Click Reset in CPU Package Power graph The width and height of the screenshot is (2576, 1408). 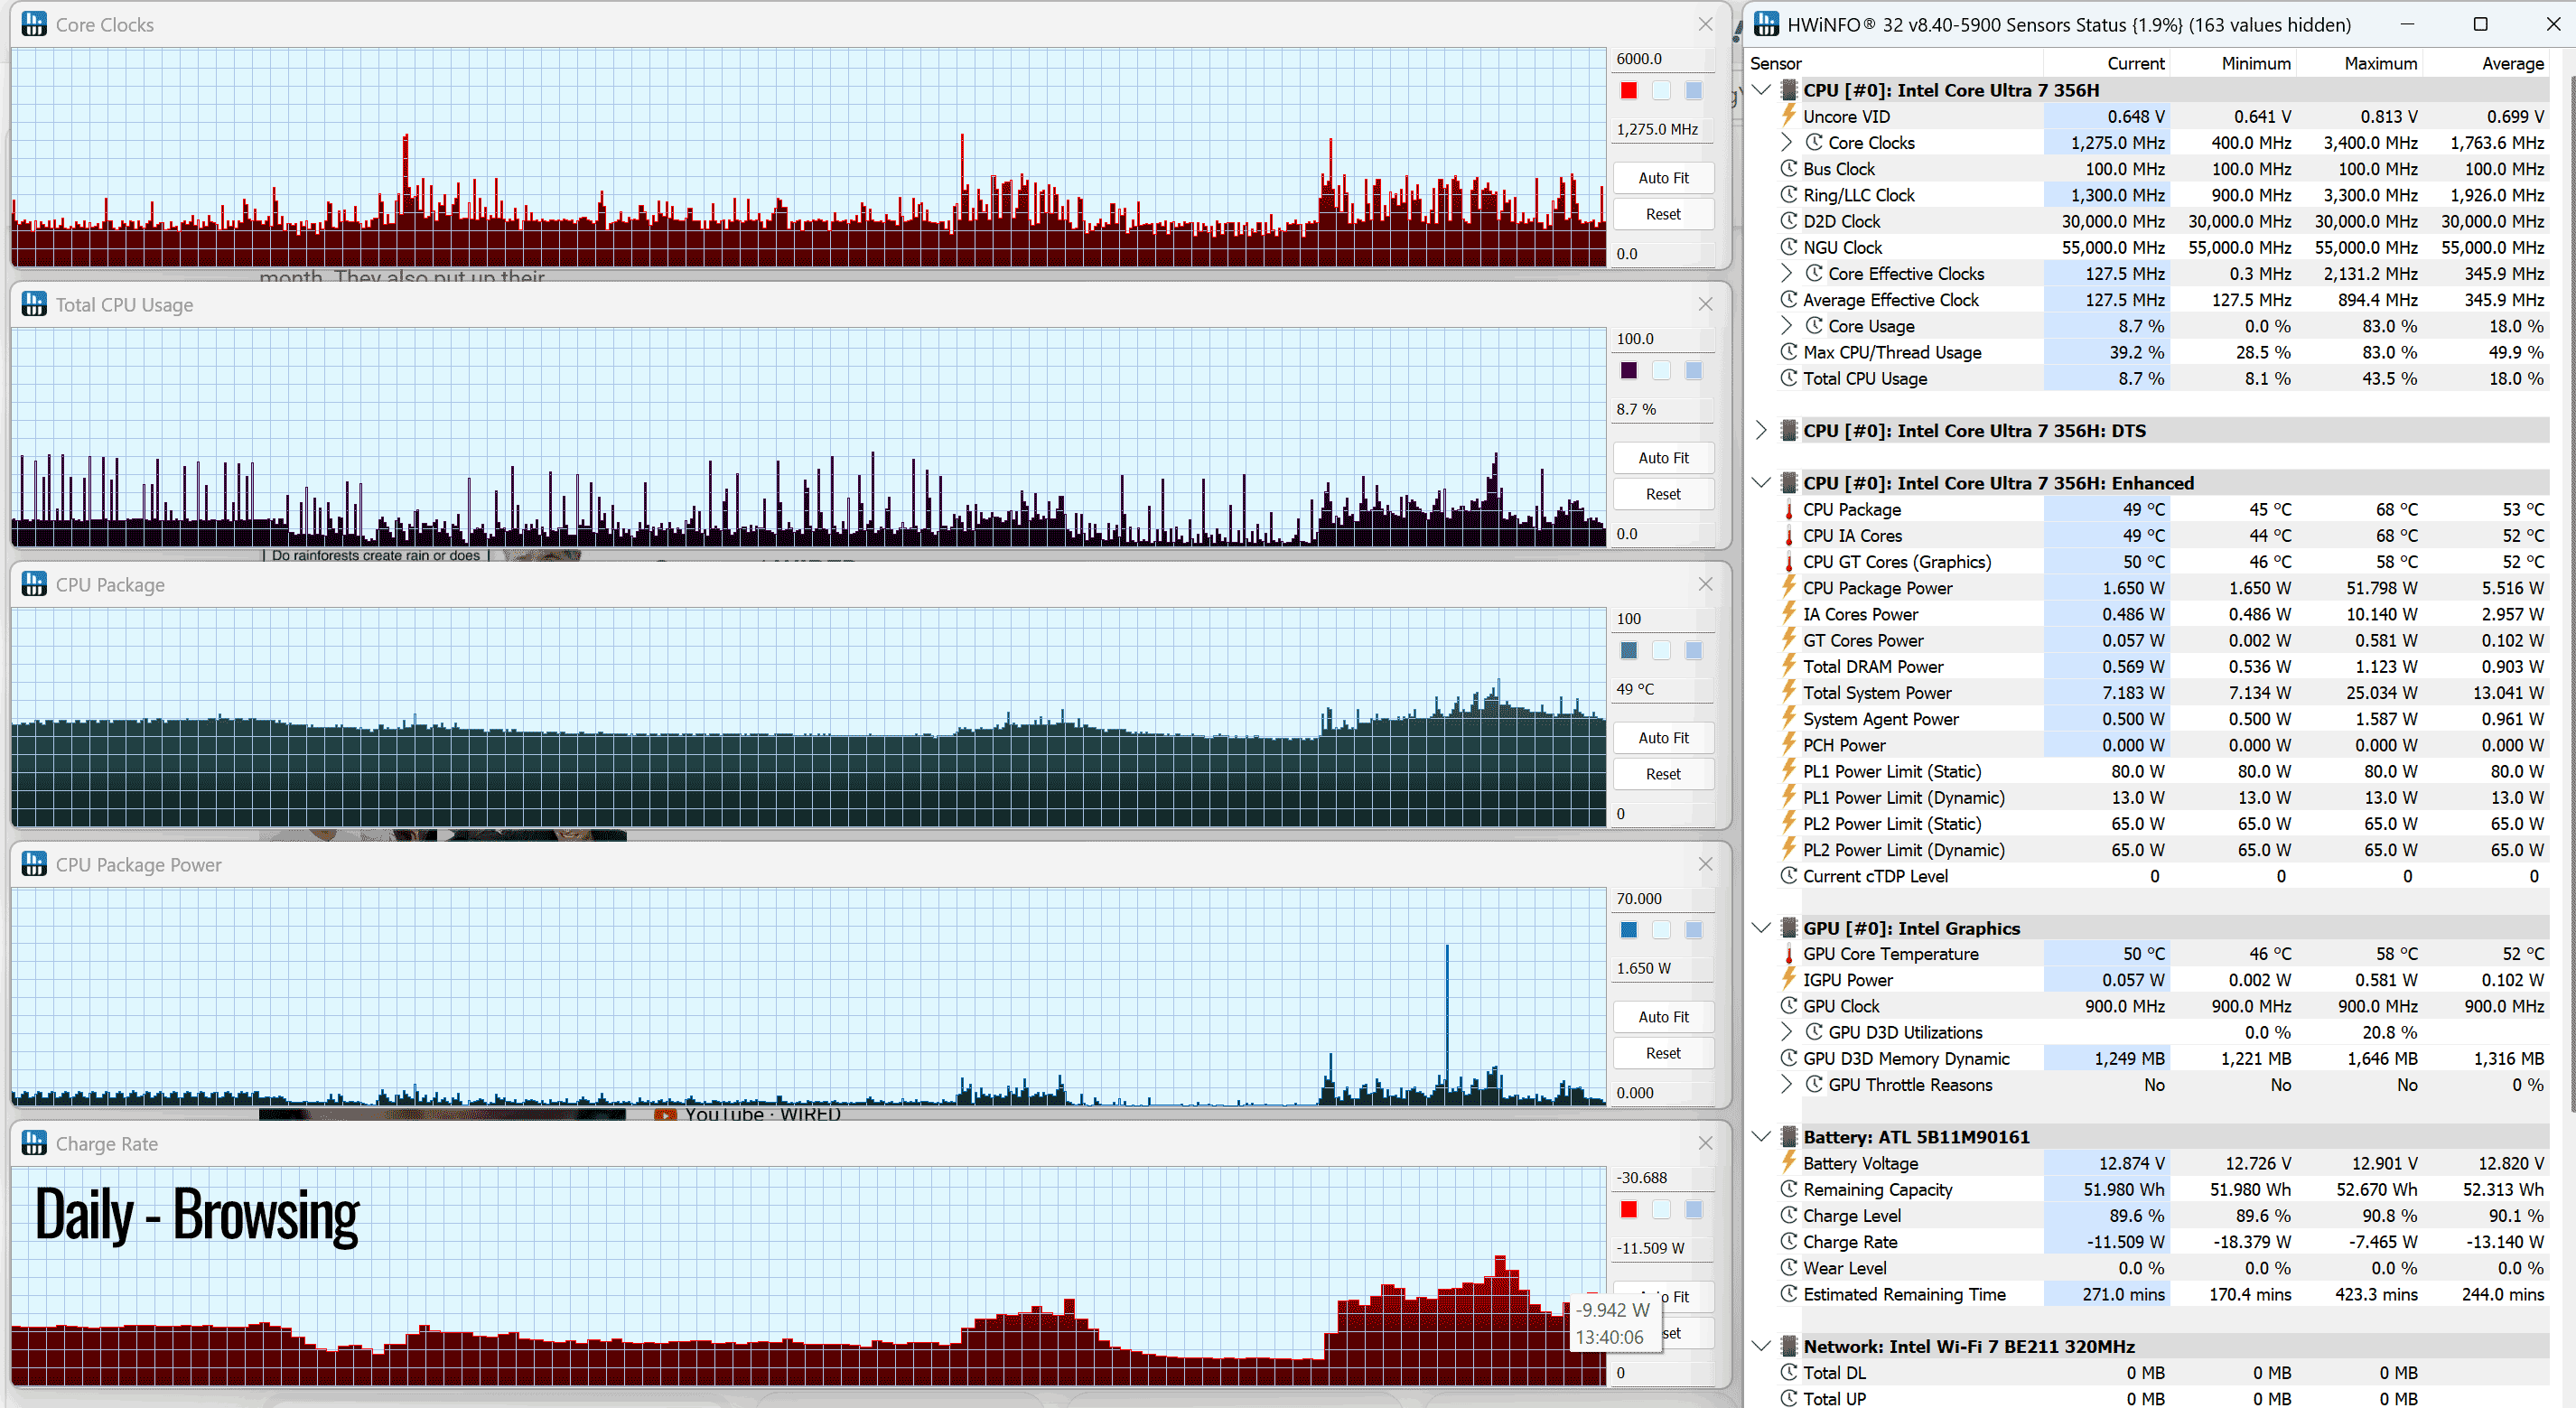(1663, 1053)
